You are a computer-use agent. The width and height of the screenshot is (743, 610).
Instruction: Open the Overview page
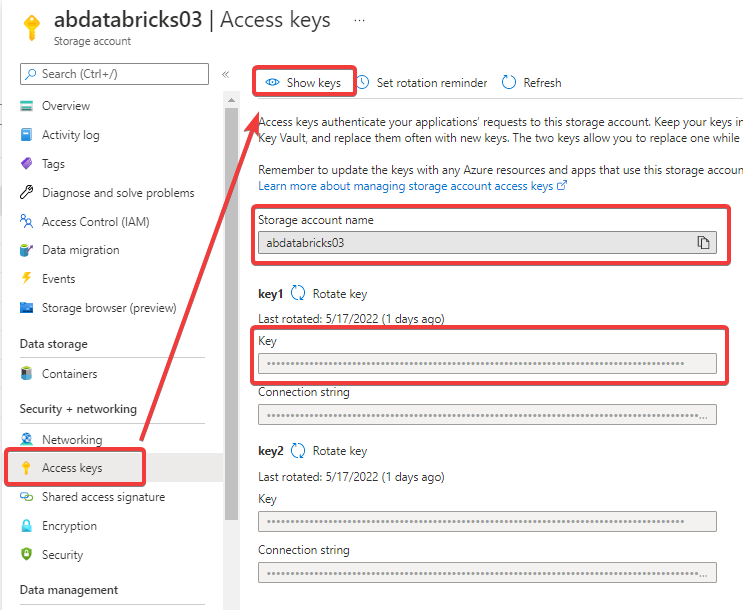coord(66,106)
